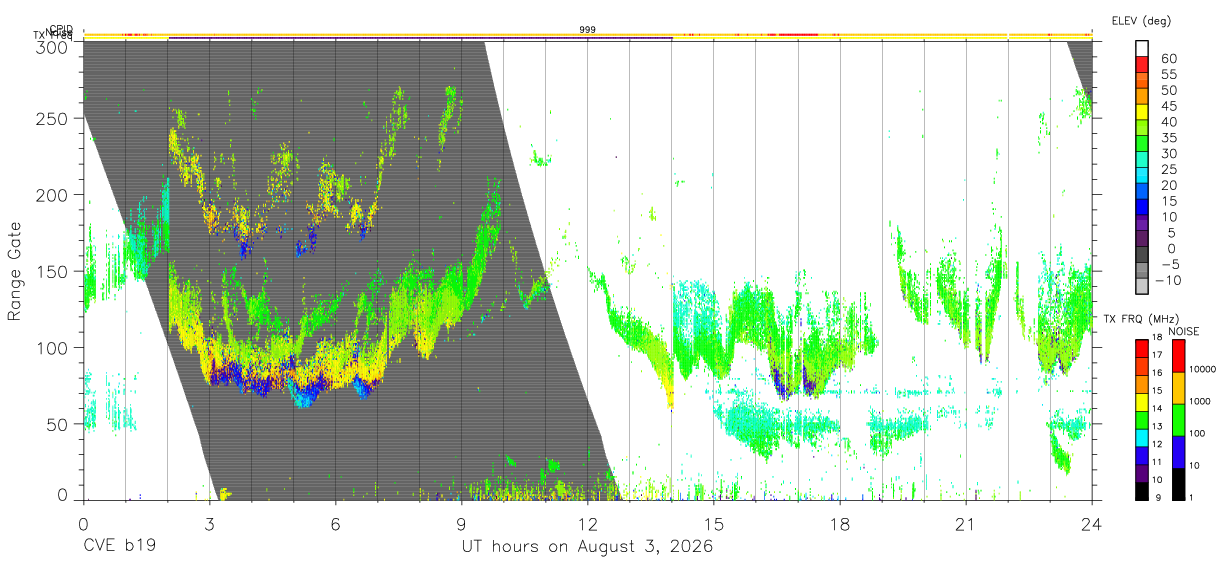This screenshot has height=567, width=1228.
Task: Click elevation scale label '60'
Action: [x=1167, y=59]
